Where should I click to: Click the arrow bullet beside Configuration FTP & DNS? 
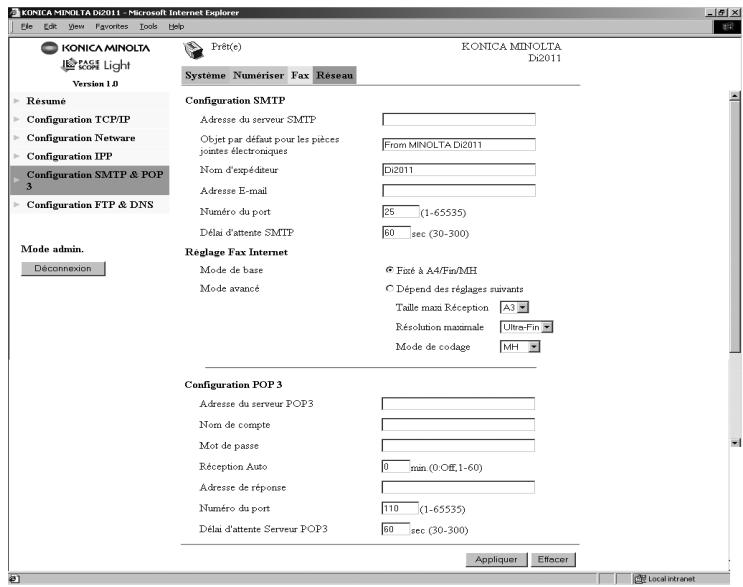(17, 205)
